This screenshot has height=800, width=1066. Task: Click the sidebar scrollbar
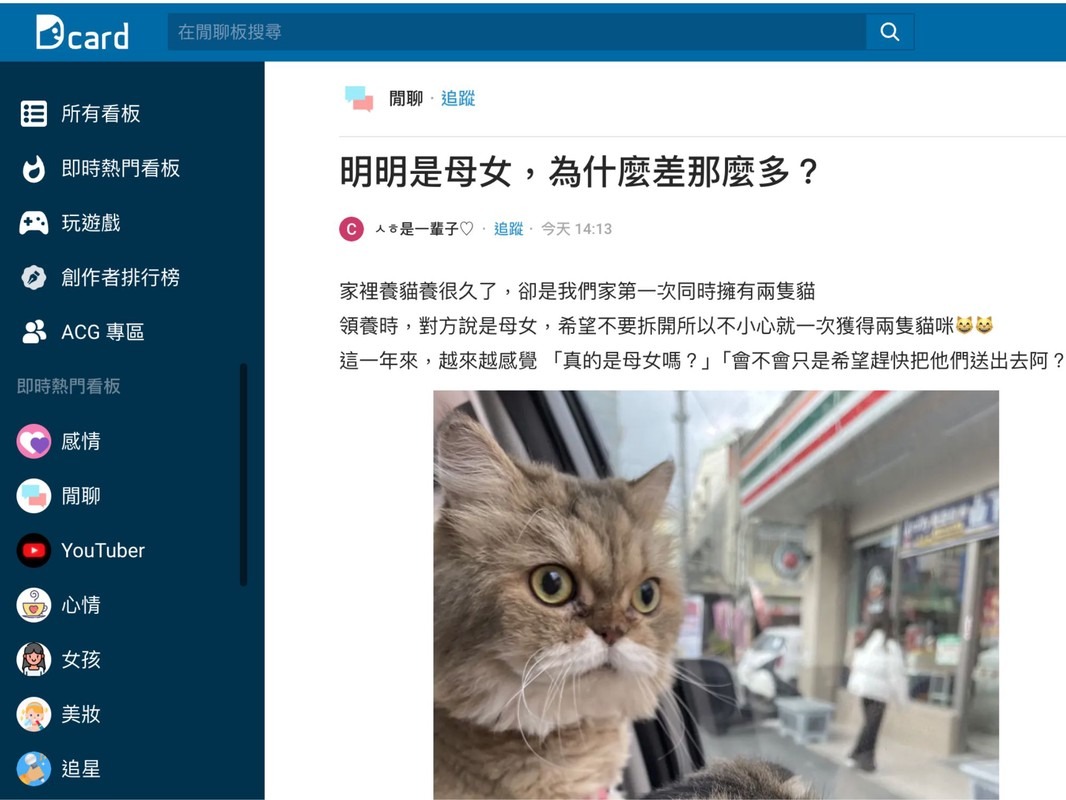[x=243, y=474]
